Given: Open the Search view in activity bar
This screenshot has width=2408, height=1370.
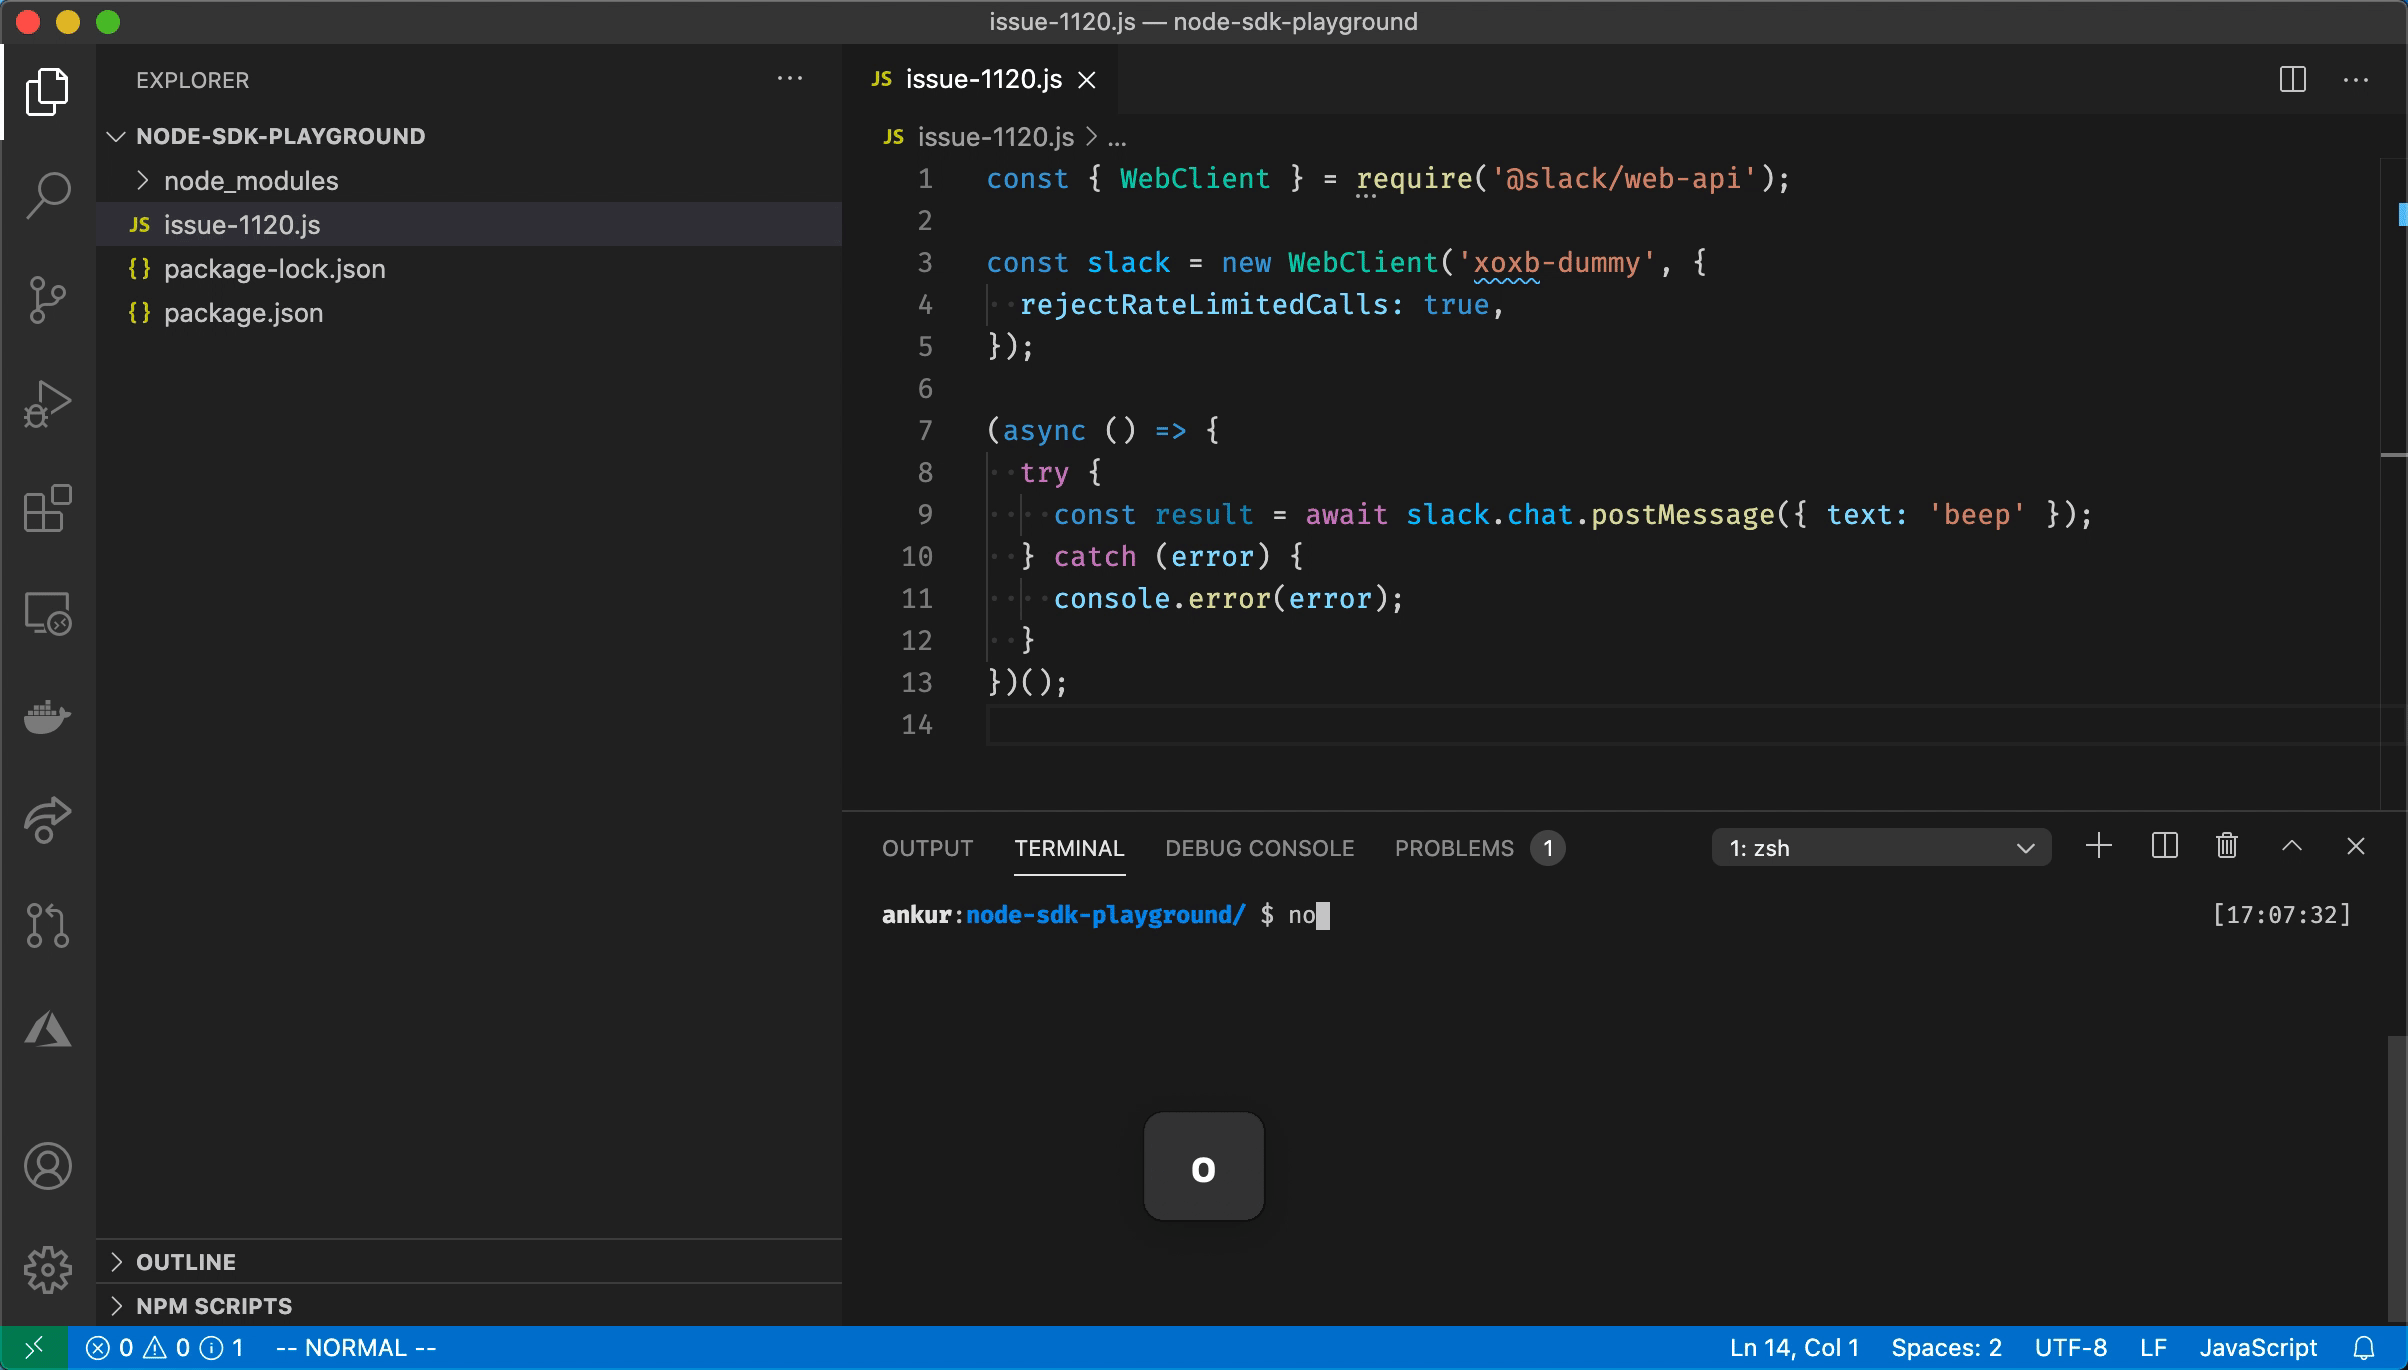Looking at the screenshot, I should pos(47,195).
